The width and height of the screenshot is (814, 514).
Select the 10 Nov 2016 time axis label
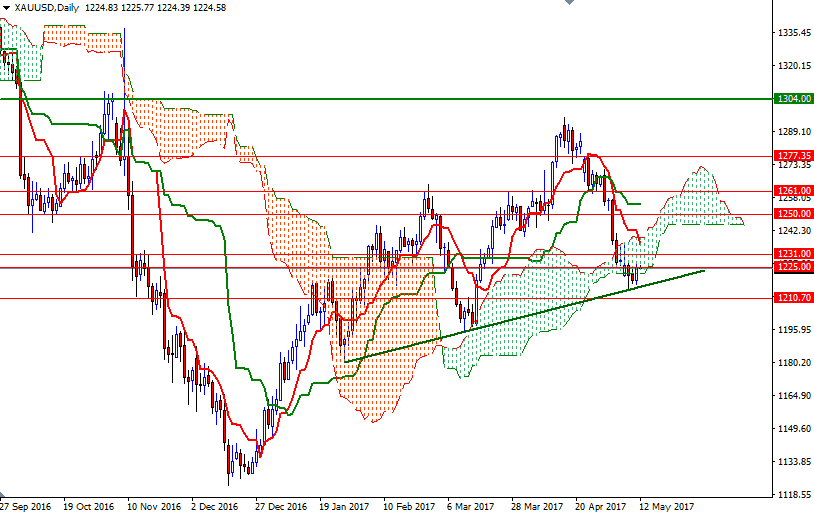[x=154, y=506]
